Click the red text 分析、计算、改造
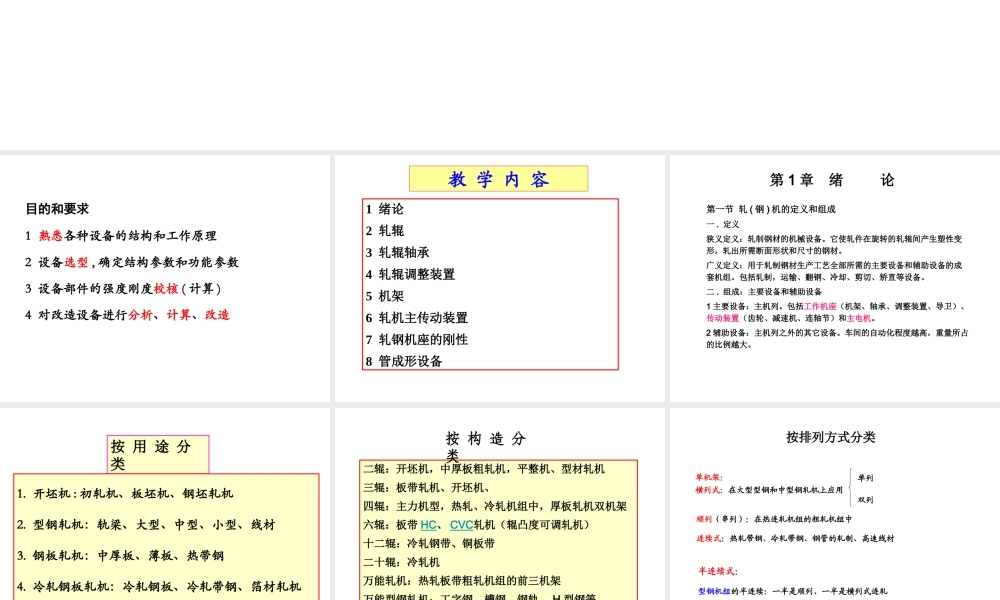 [180, 314]
